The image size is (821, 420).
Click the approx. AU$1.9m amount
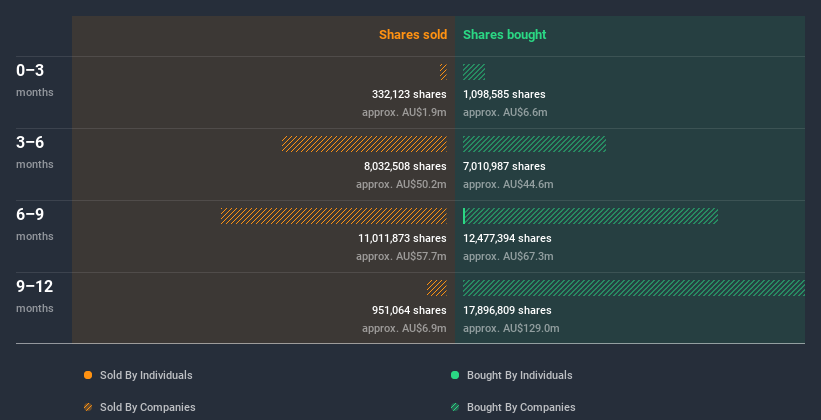[404, 113]
